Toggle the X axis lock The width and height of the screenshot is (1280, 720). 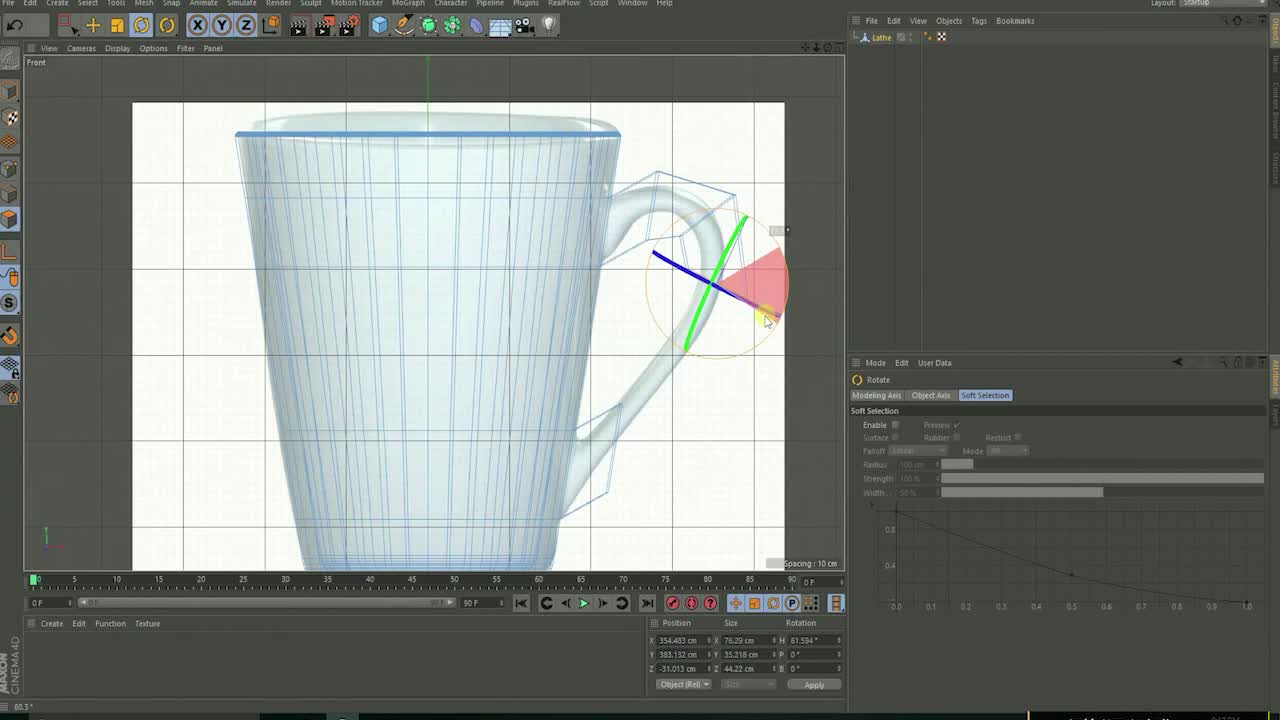(197, 25)
